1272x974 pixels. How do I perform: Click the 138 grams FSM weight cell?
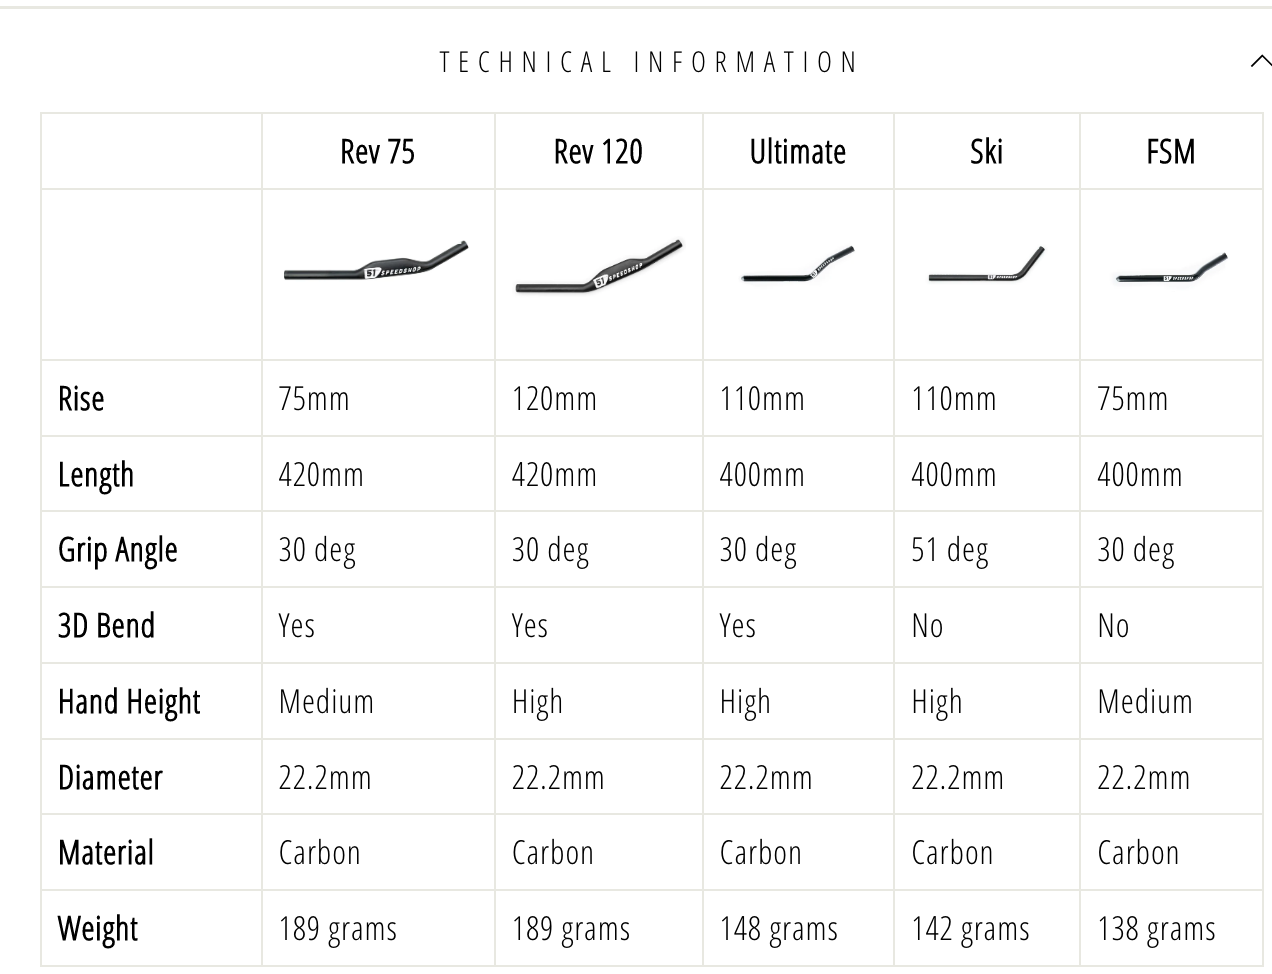point(1157,930)
